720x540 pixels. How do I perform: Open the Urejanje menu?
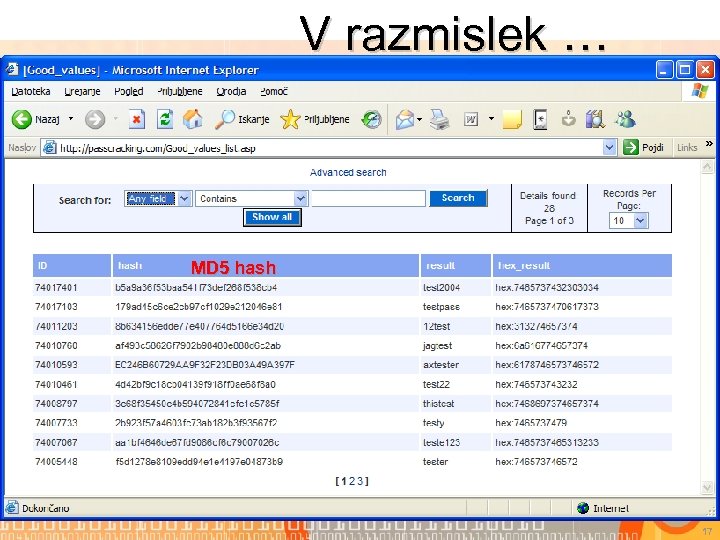click(x=82, y=91)
